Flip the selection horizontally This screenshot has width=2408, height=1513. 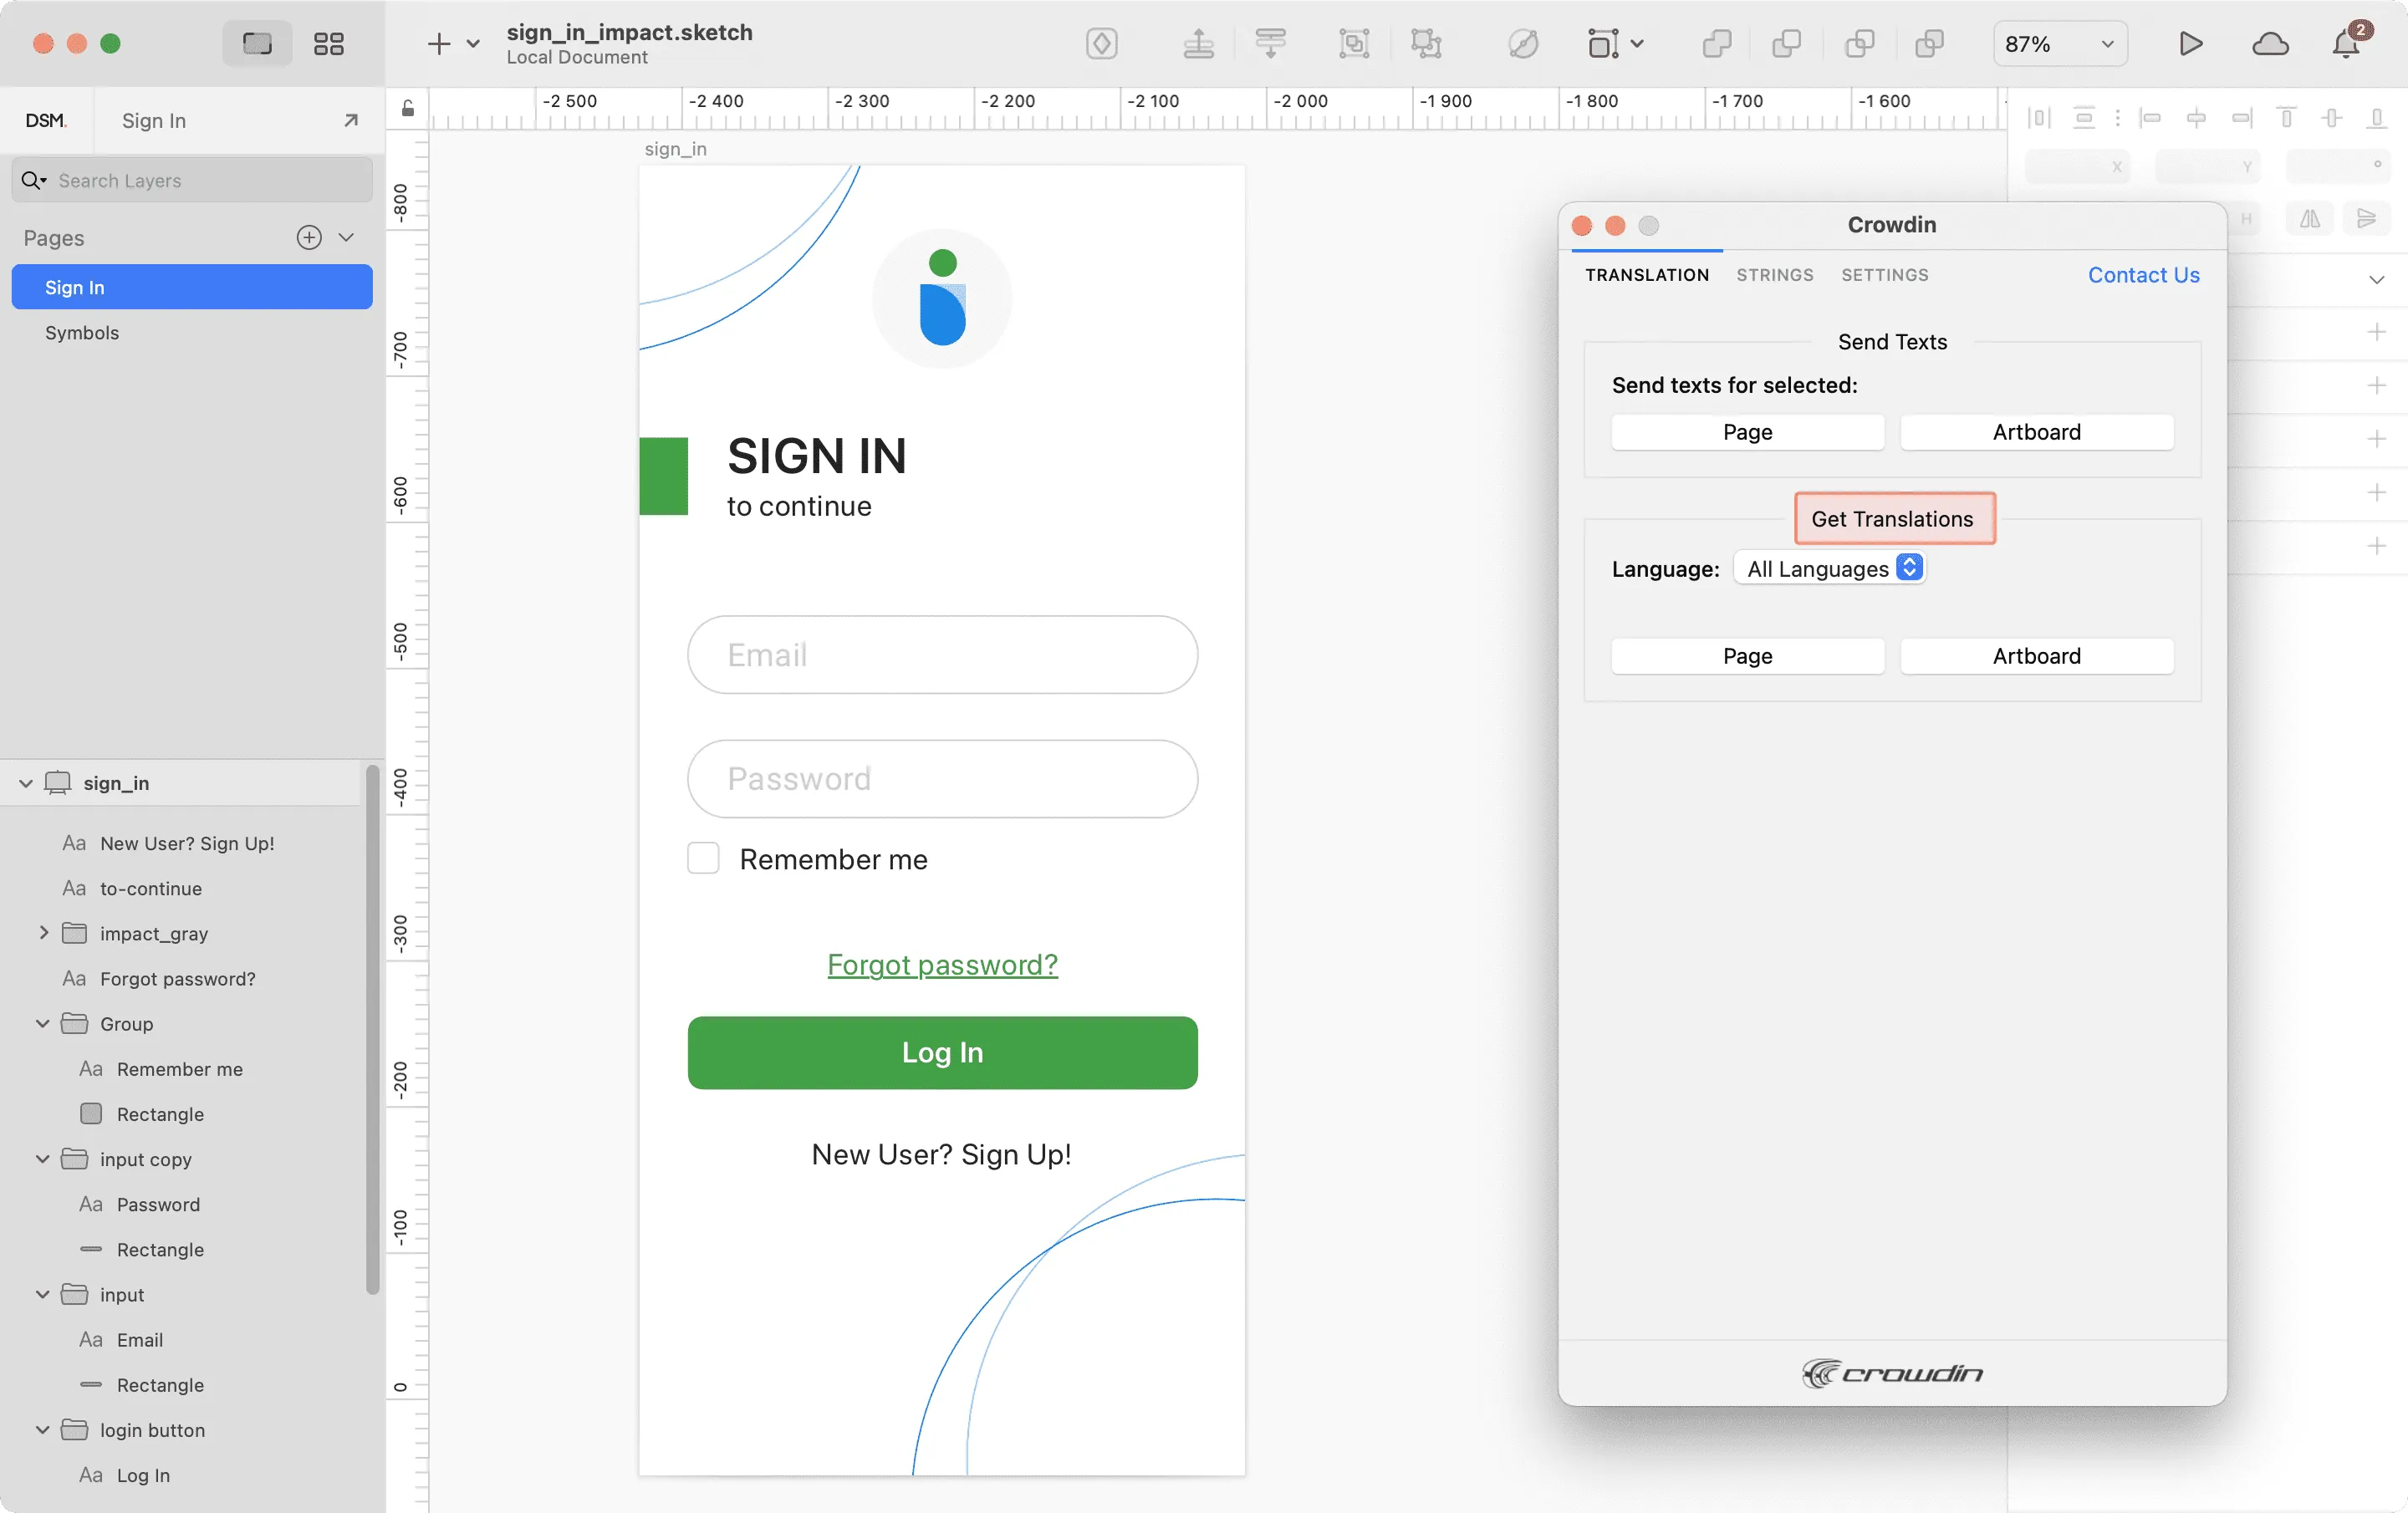(x=2309, y=219)
